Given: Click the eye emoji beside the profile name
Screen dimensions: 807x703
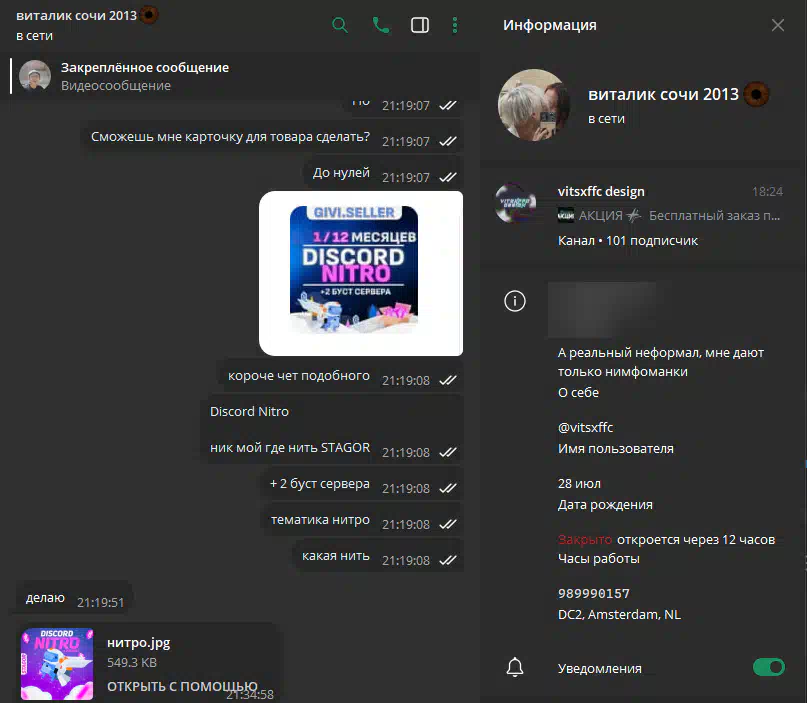Looking at the screenshot, I should [x=756, y=95].
